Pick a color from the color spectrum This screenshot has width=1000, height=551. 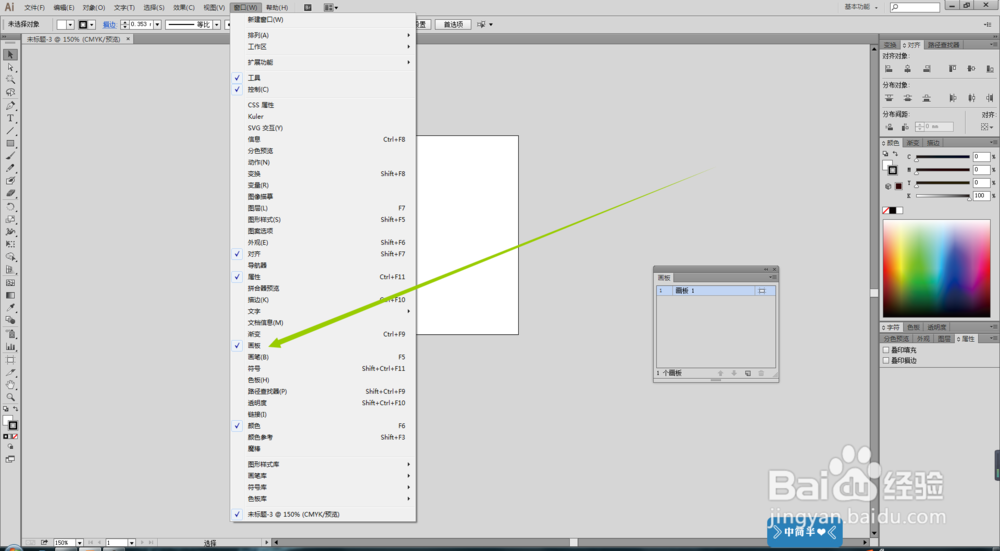coord(936,268)
